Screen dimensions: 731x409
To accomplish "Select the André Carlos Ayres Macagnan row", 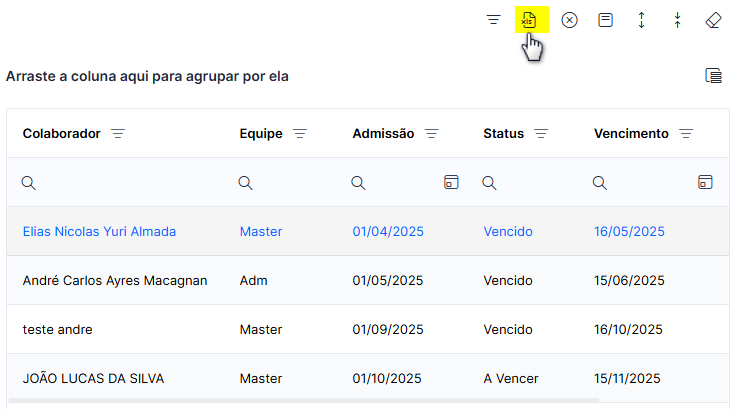I will click(x=368, y=280).
